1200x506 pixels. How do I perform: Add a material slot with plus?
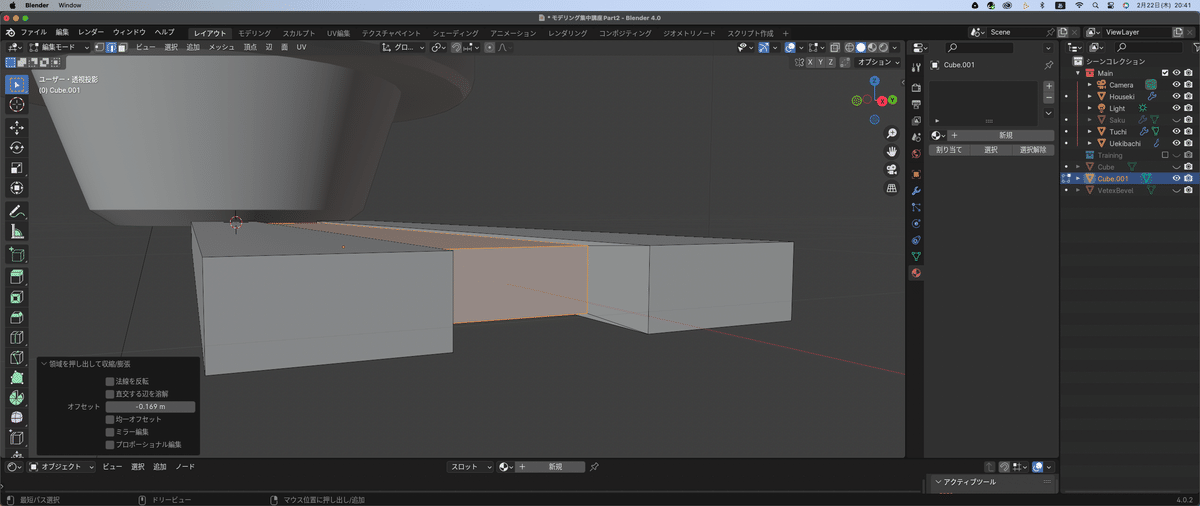pos(1048,86)
